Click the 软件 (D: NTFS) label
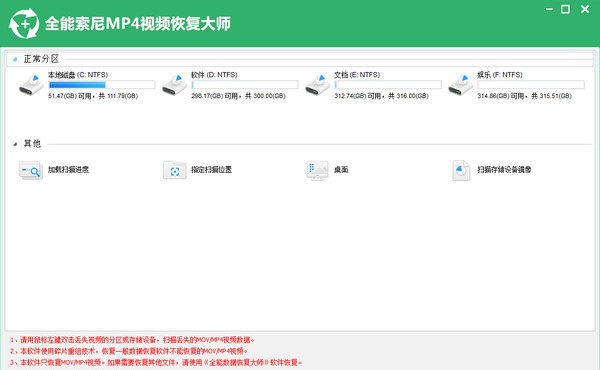 coord(214,75)
